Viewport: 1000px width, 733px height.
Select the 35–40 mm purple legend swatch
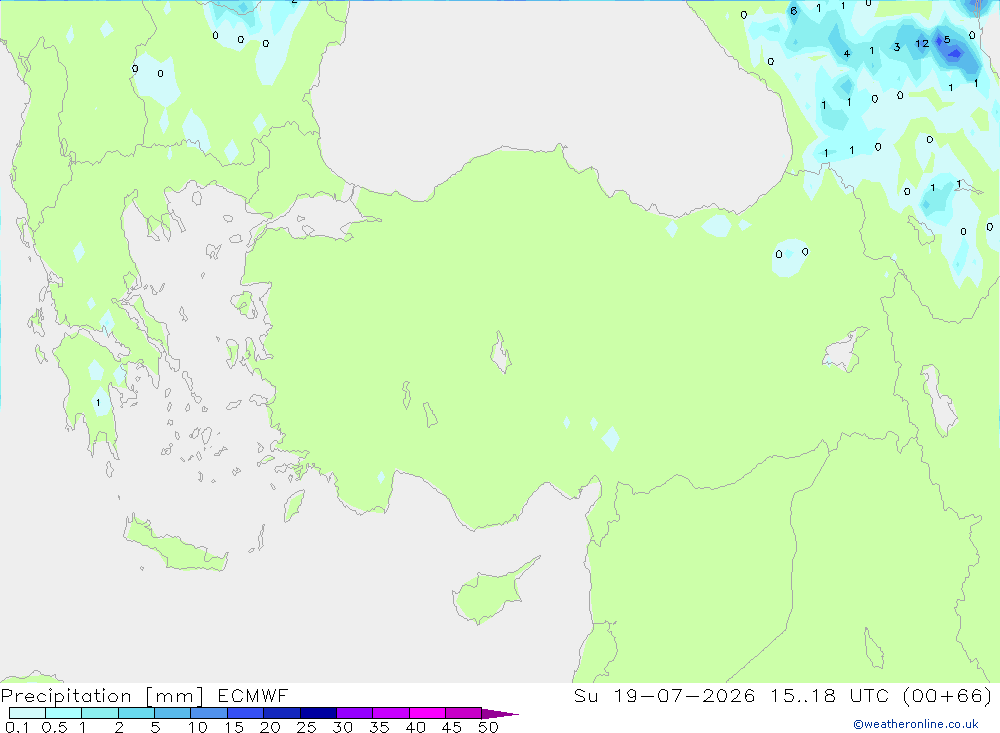click(x=391, y=713)
